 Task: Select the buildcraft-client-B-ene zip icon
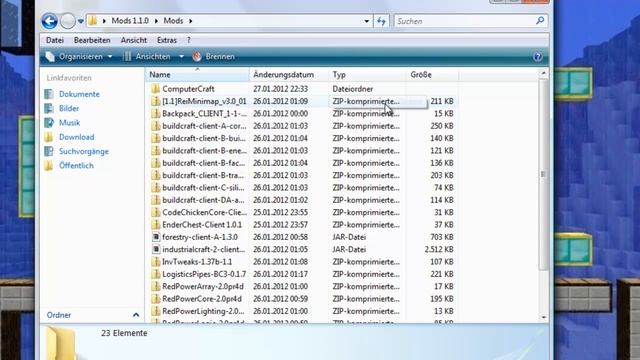point(155,151)
